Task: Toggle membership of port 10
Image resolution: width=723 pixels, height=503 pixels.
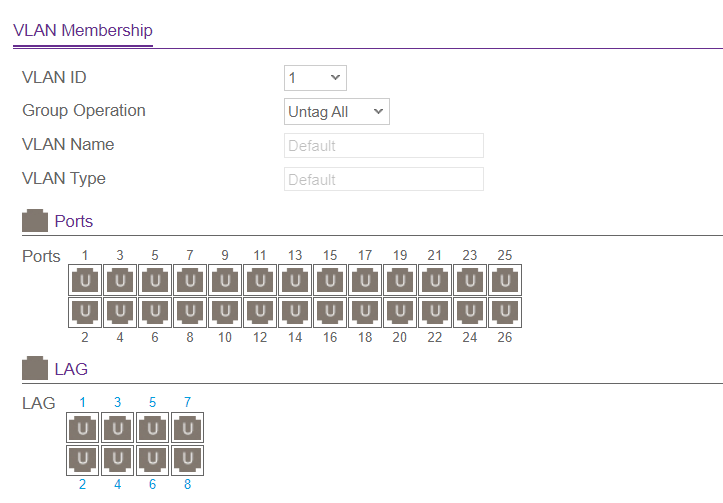Action: (225, 312)
